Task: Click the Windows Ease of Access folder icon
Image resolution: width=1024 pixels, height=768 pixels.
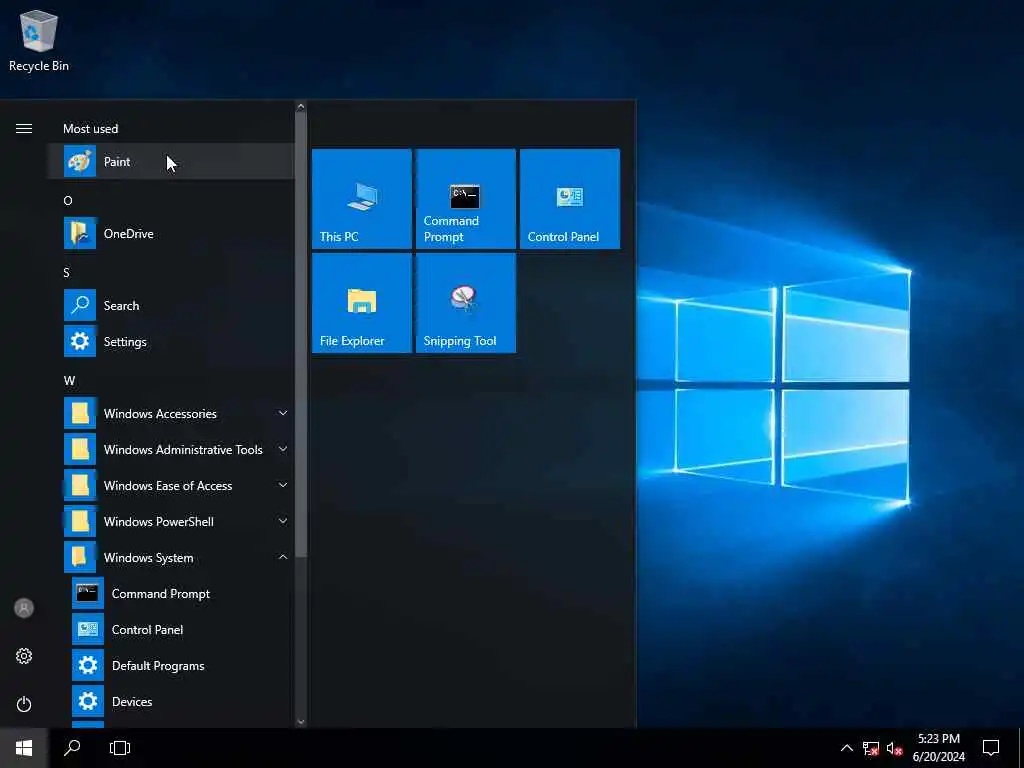Action: [x=80, y=485]
